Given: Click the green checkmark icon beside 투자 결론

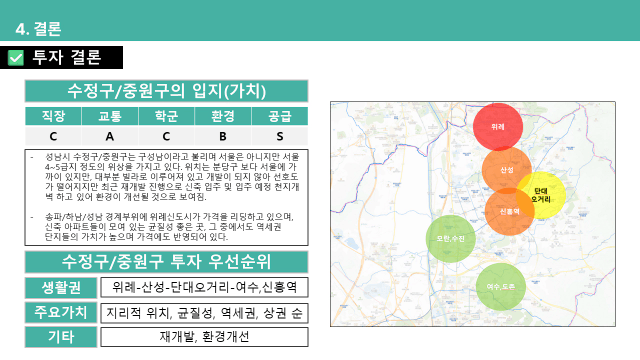Looking at the screenshot, I should pos(16,58).
